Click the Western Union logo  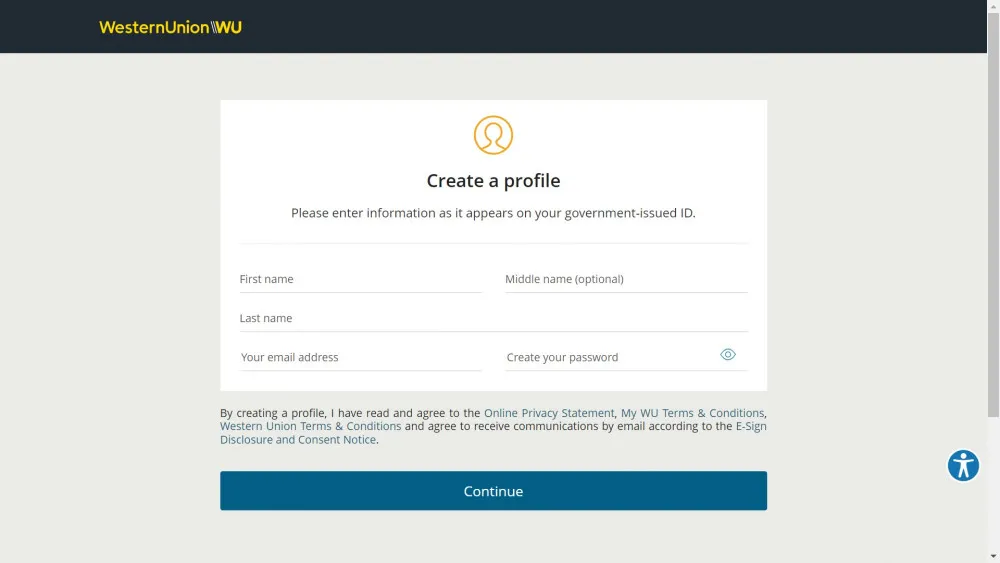tap(170, 27)
